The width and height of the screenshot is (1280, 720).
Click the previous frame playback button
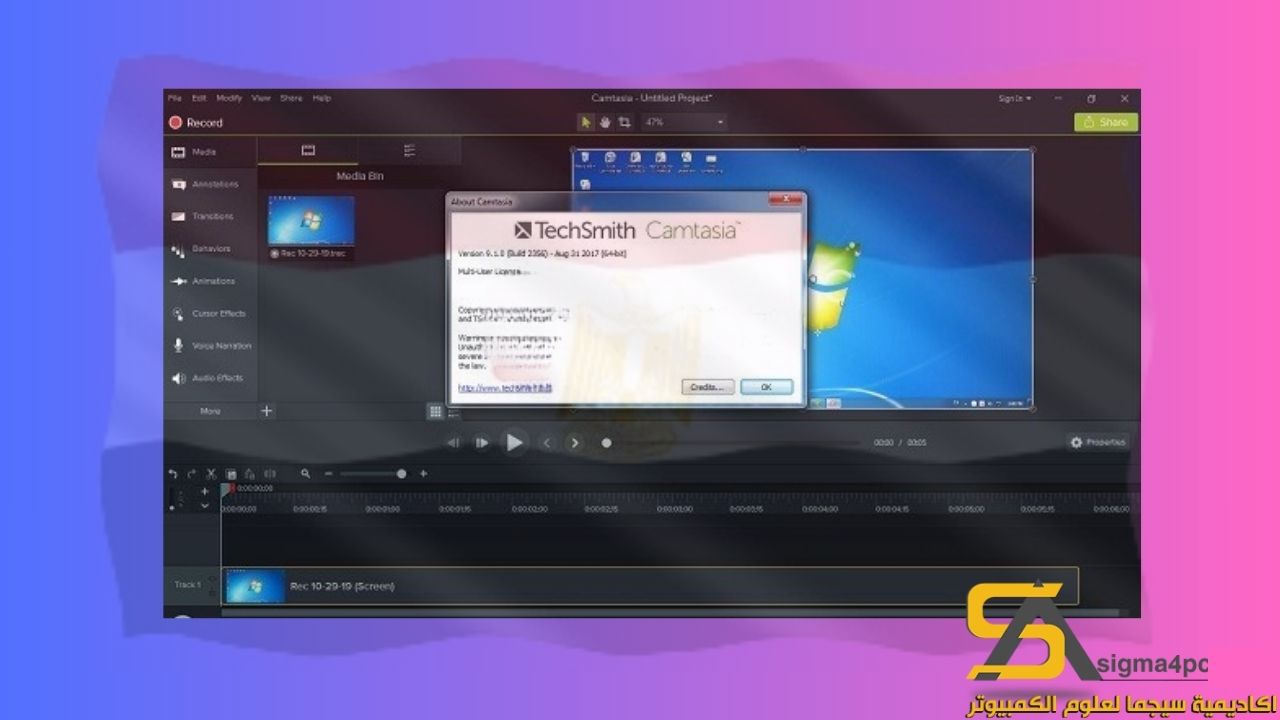454,442
